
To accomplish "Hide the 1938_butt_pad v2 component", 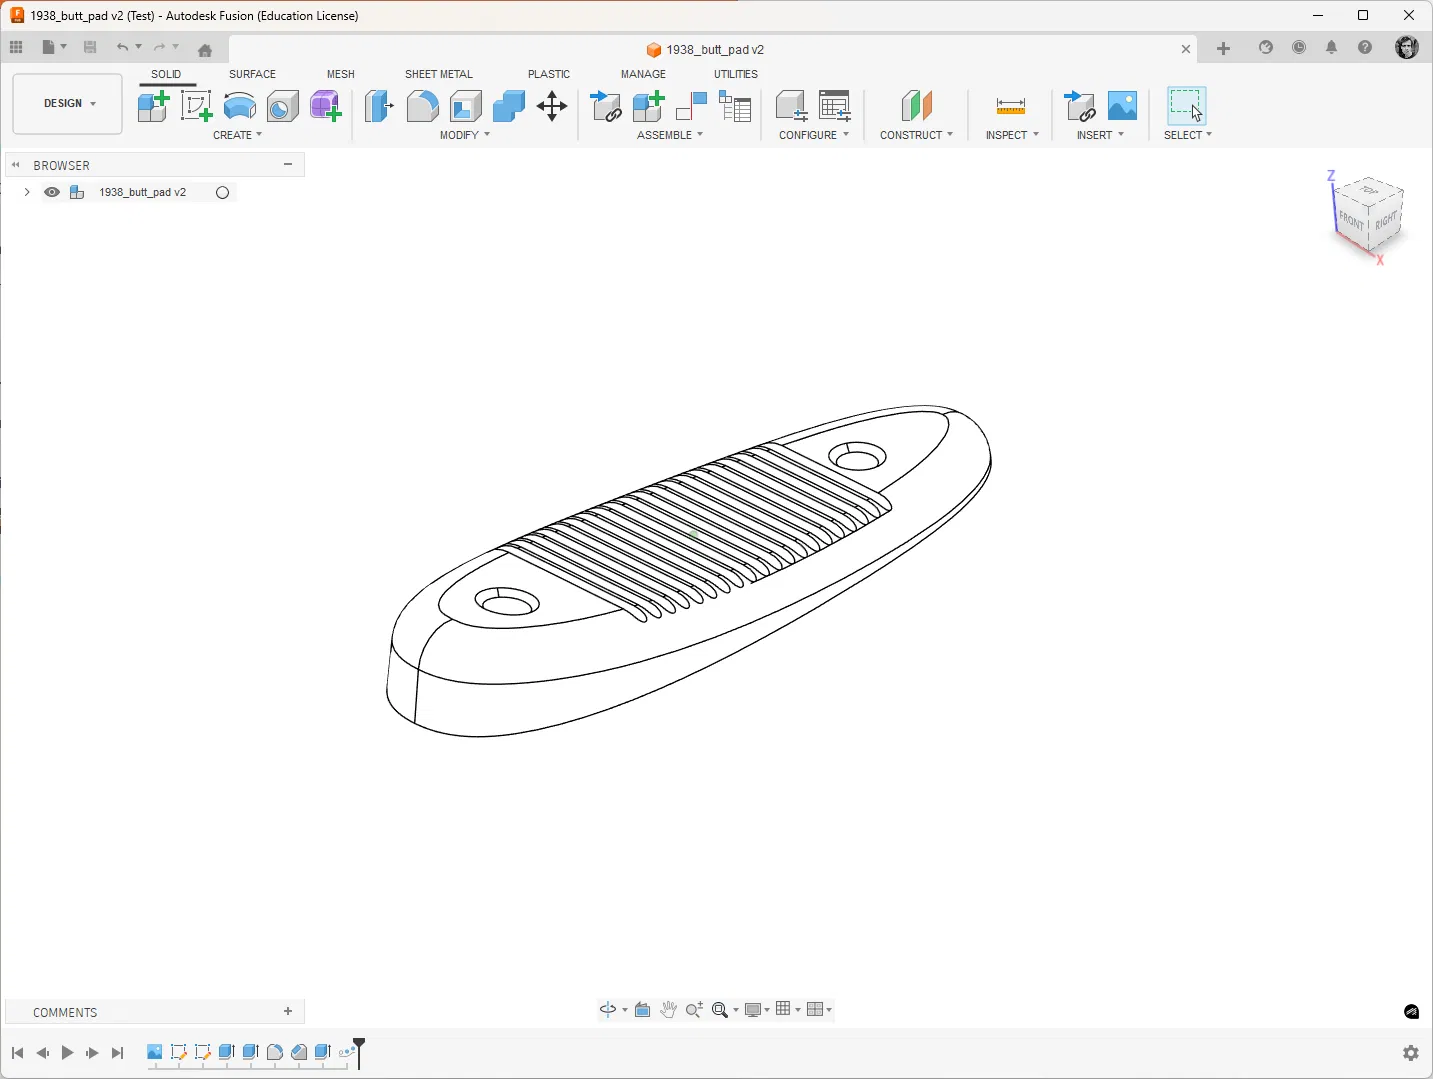I will tap(52, 193).
